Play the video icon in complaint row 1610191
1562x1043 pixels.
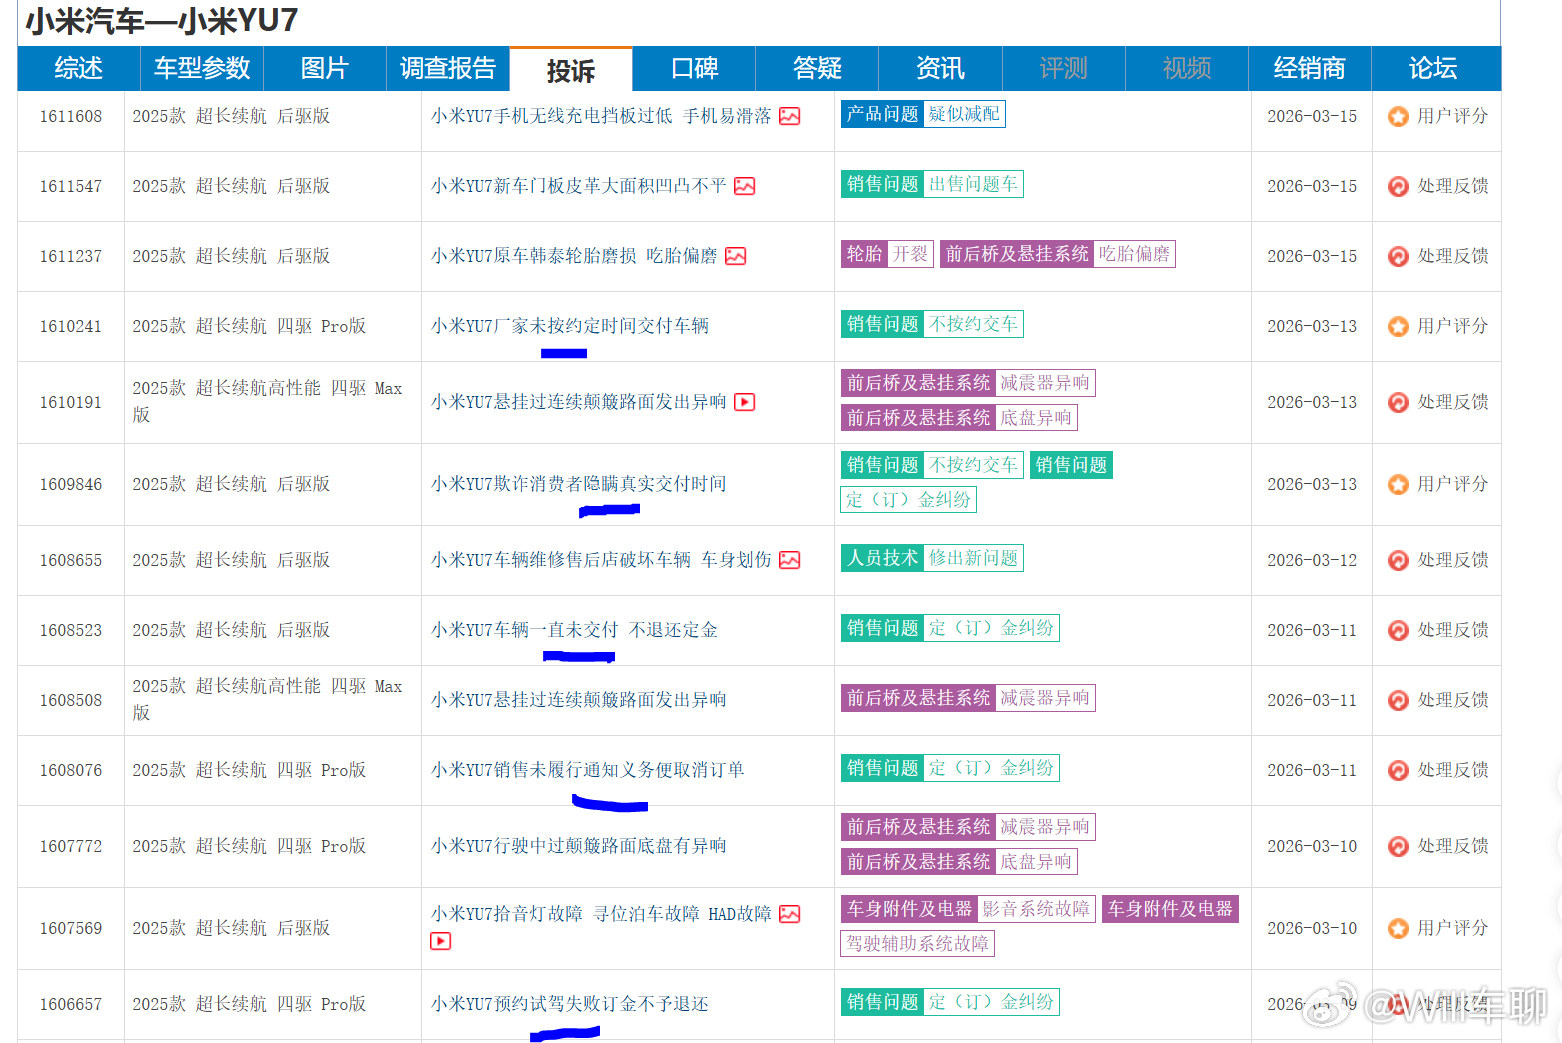click(745, 402)
